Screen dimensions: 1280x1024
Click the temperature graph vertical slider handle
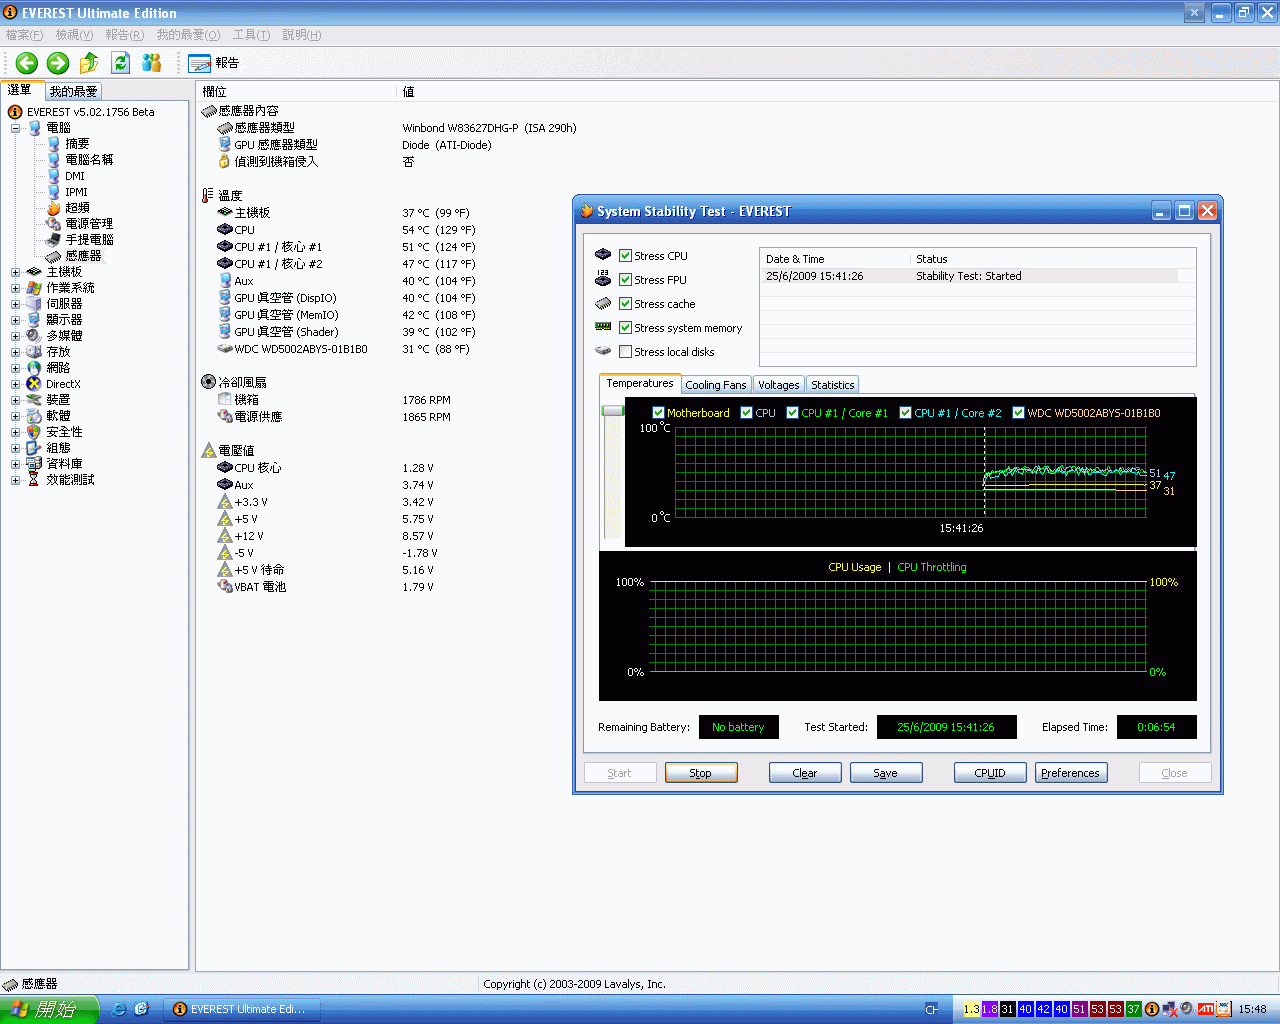click(x=612, y=411)
